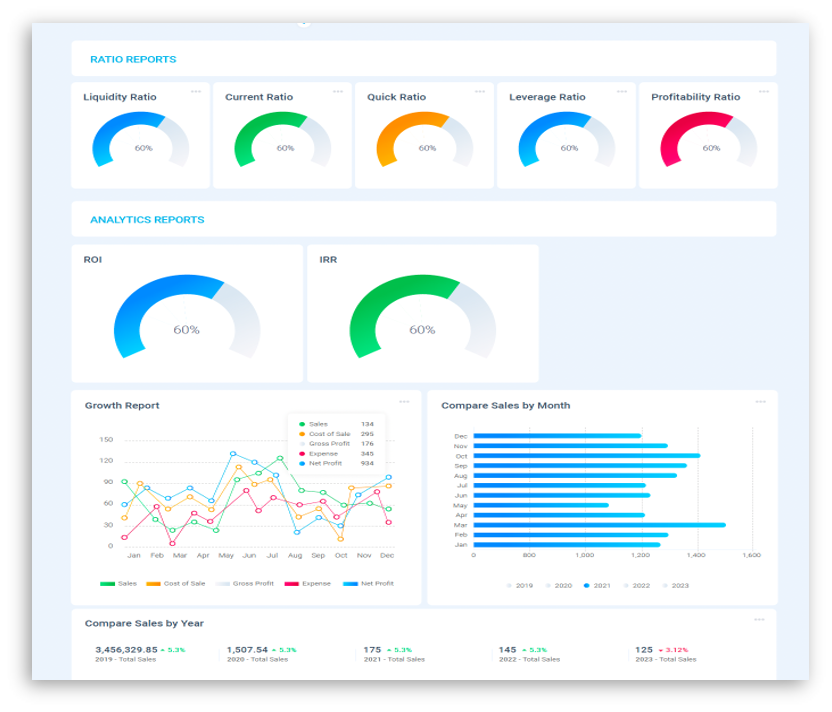Open the Growth Report options menu
This screenshot has width=832, height=712.
(403, 400)
